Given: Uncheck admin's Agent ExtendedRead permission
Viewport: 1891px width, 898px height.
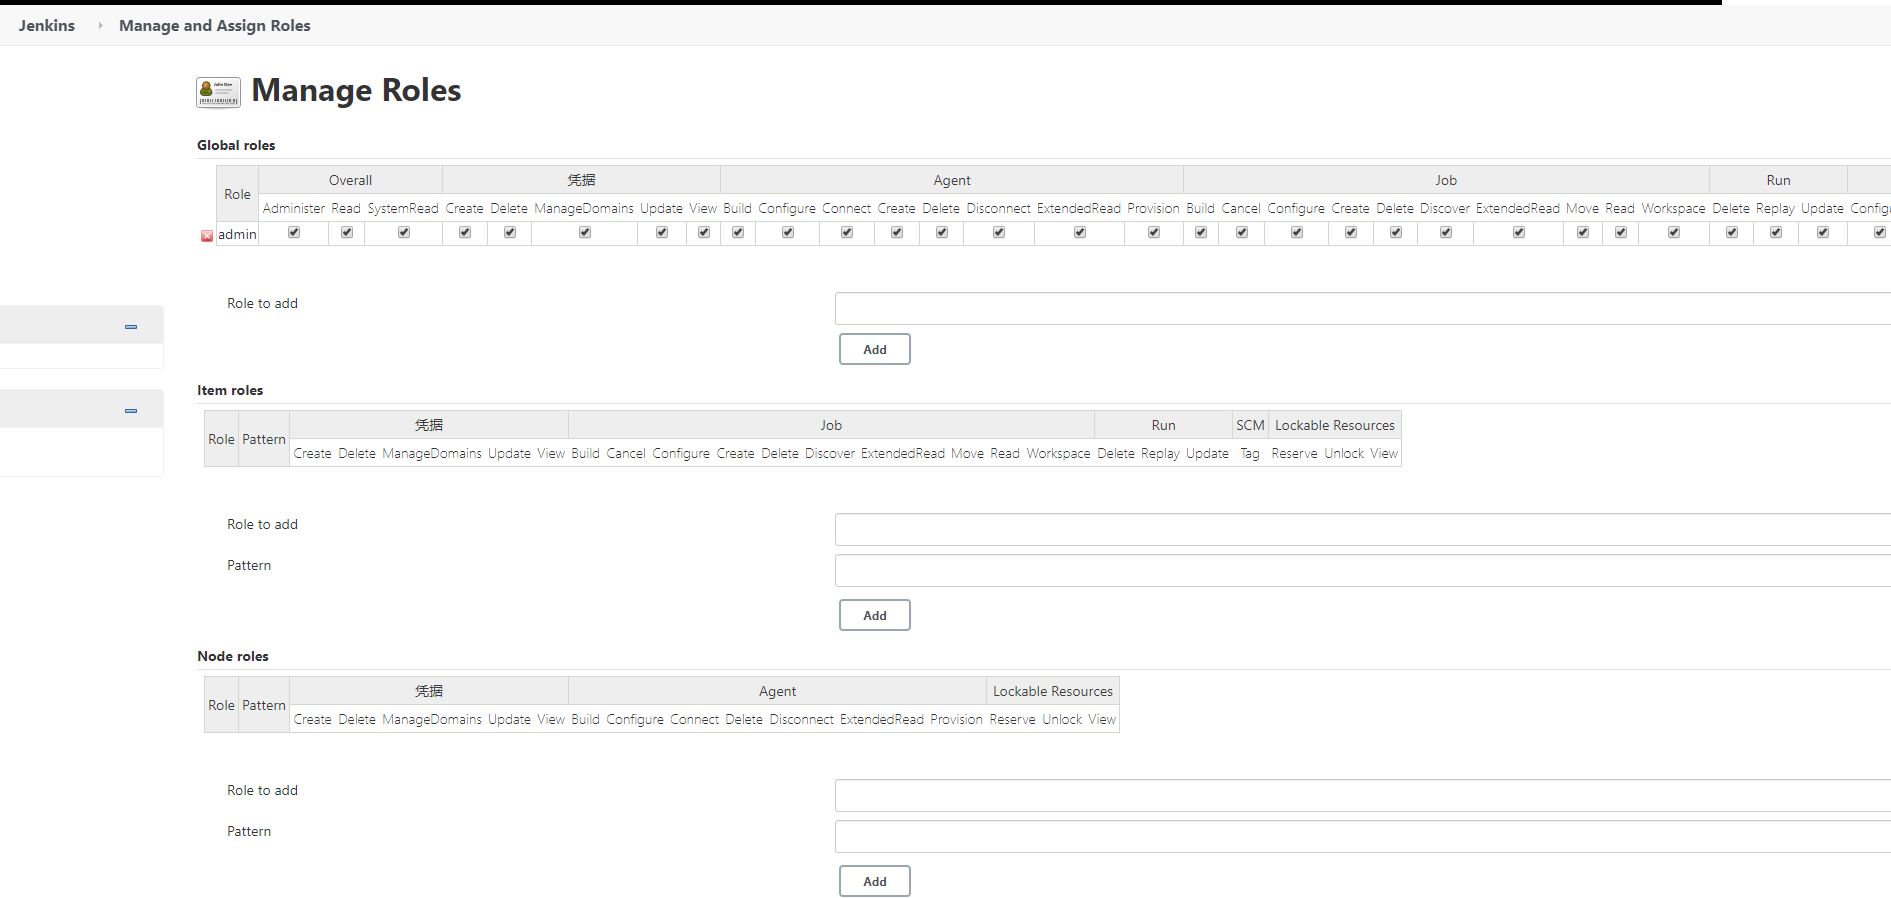Looking at the screenshot, I should click(x=1080, y=232).
